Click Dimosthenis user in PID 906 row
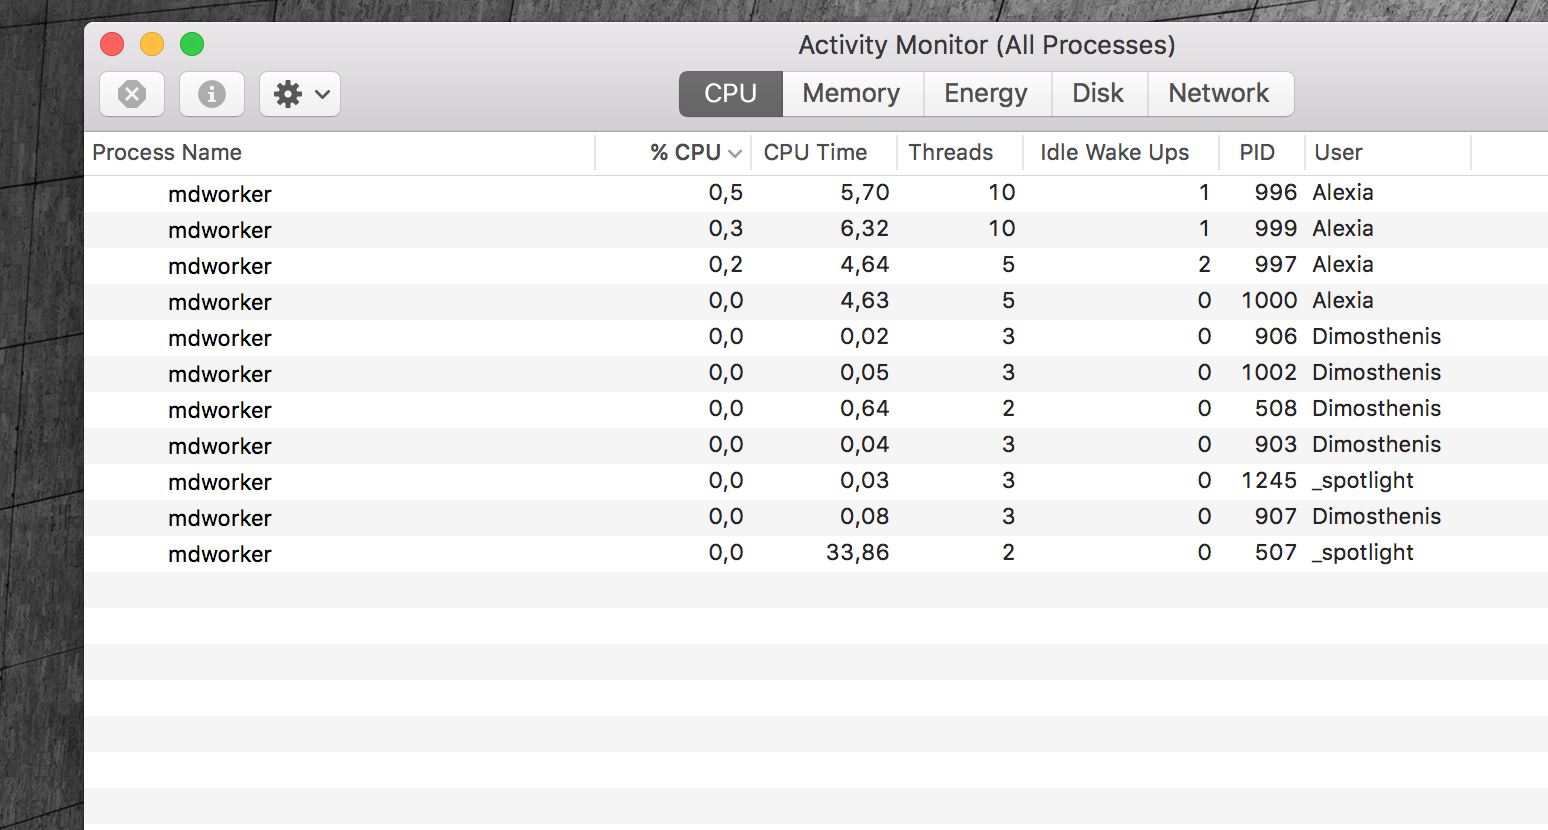 1377,337
